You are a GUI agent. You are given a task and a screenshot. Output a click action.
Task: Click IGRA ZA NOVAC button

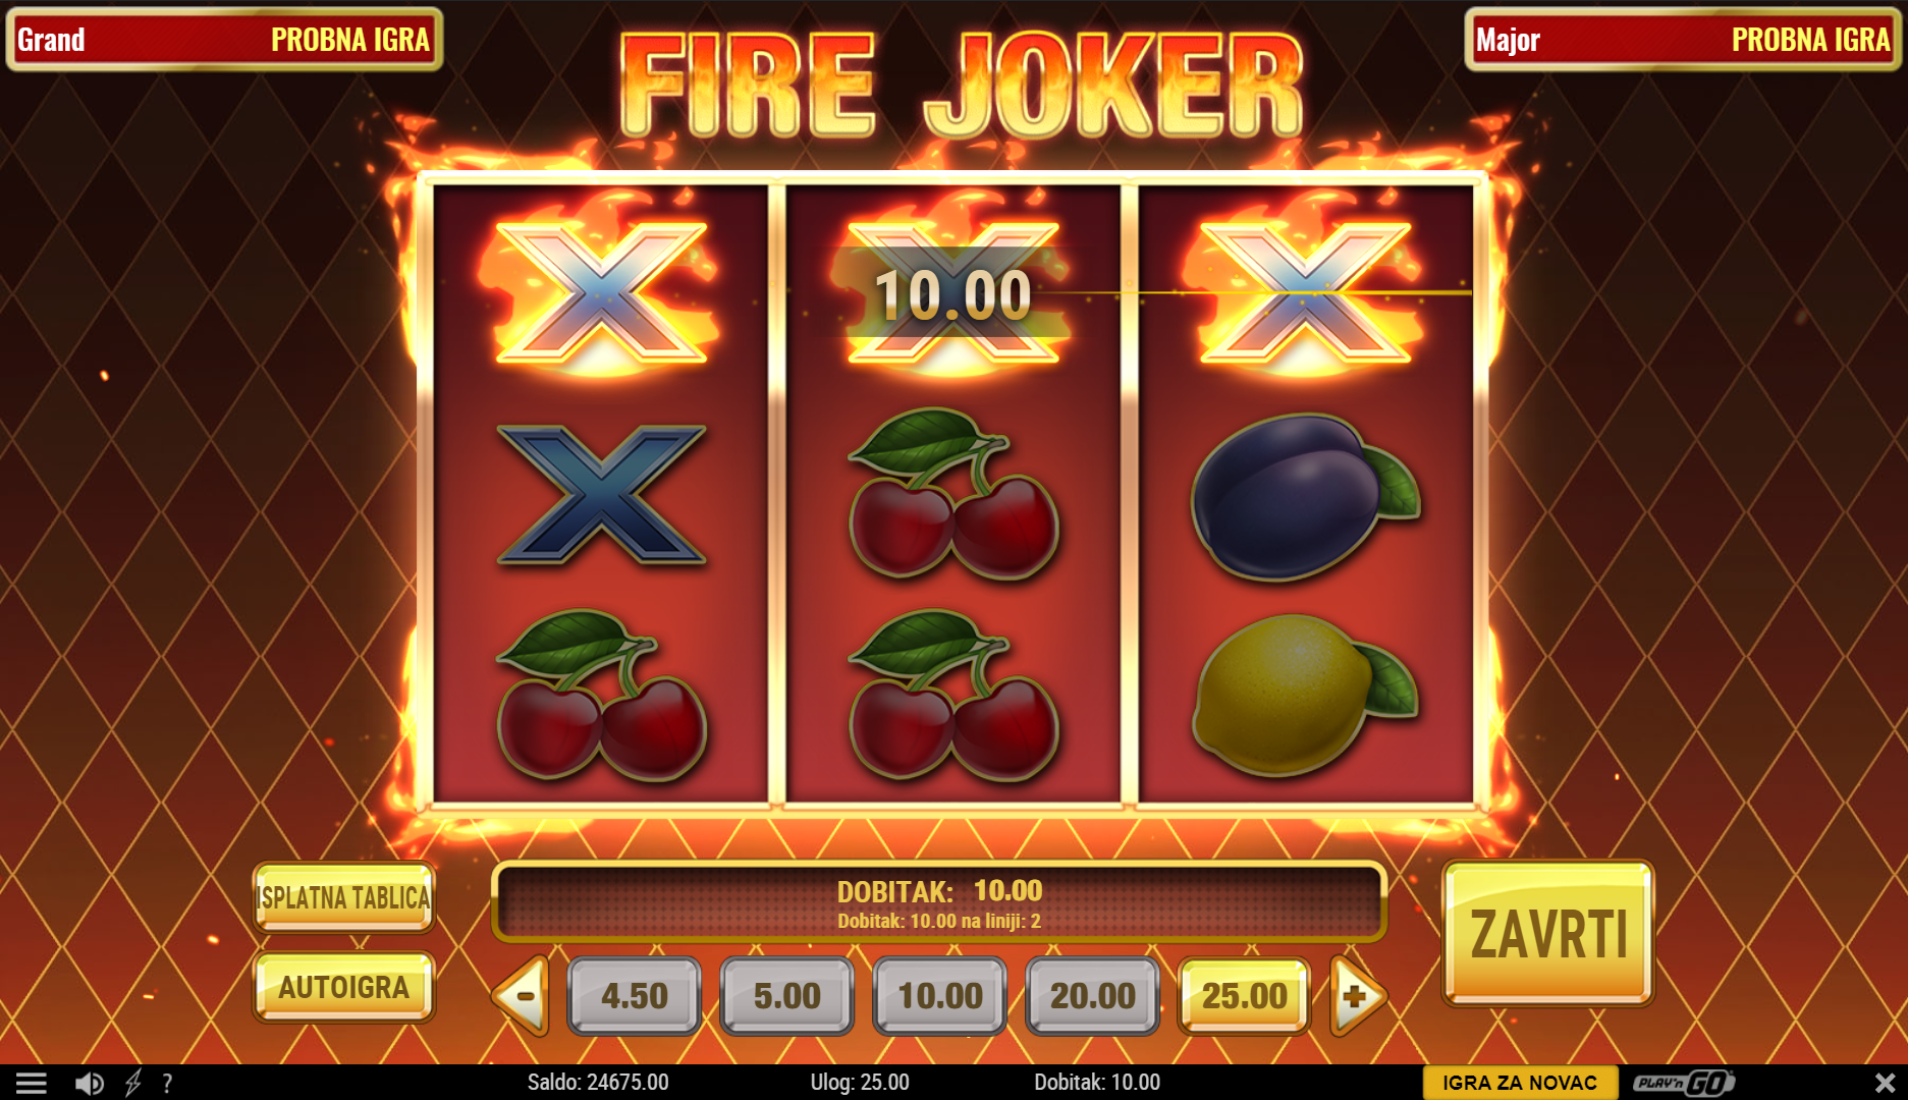(x=1520, y=1082)
